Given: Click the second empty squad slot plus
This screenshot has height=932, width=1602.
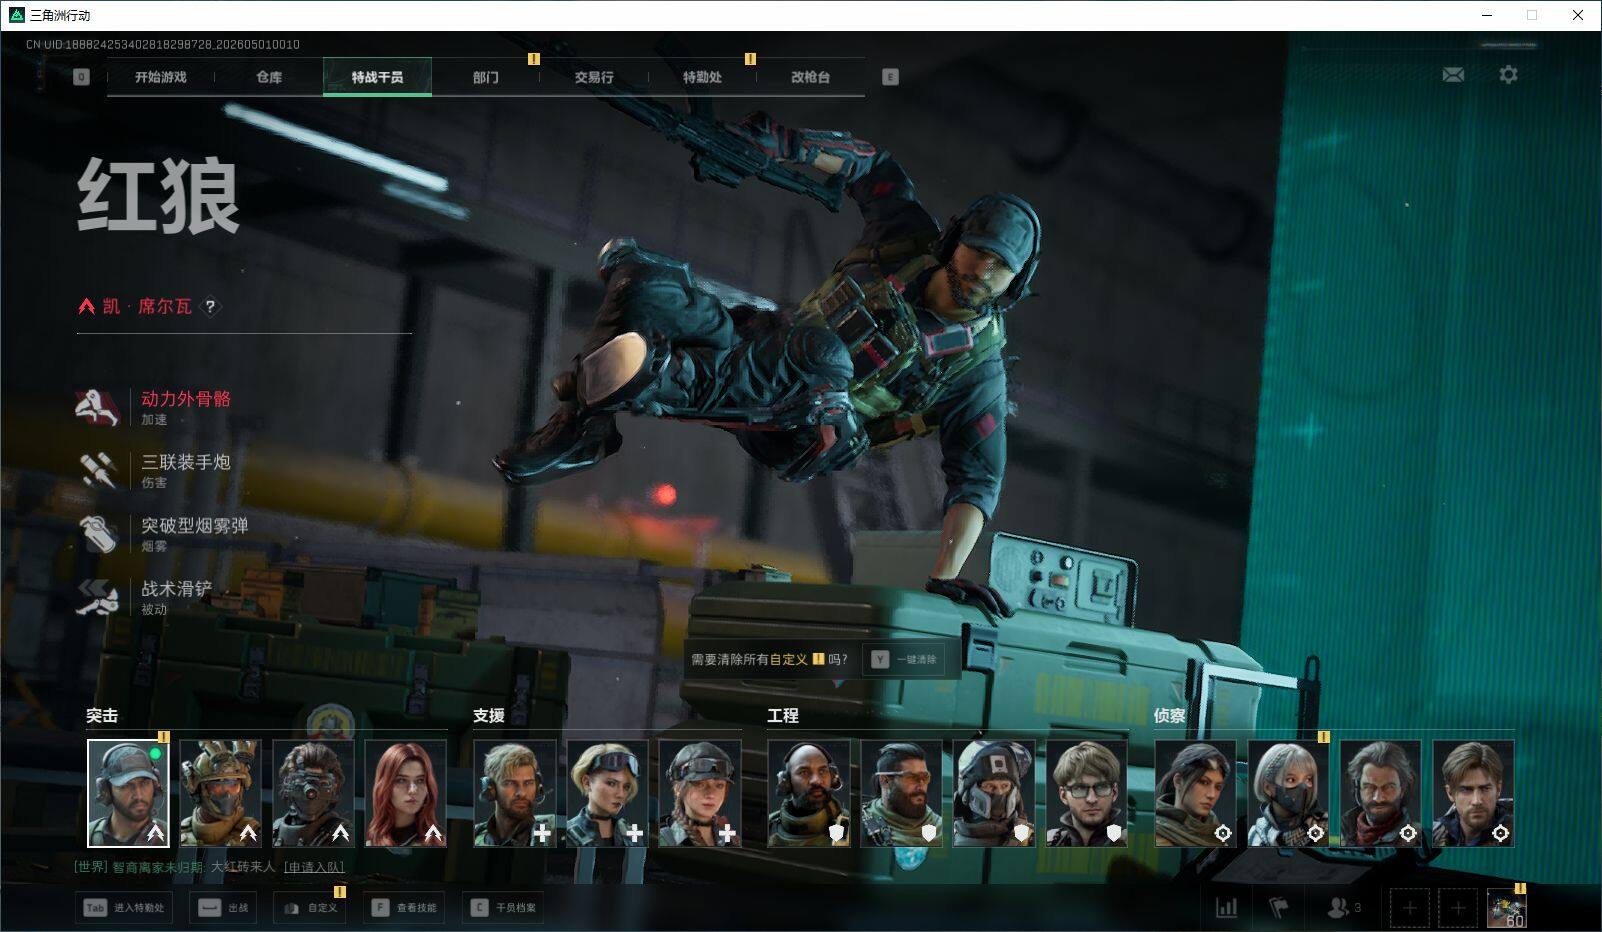Looking at the screenshot, I should (1457, 908).
